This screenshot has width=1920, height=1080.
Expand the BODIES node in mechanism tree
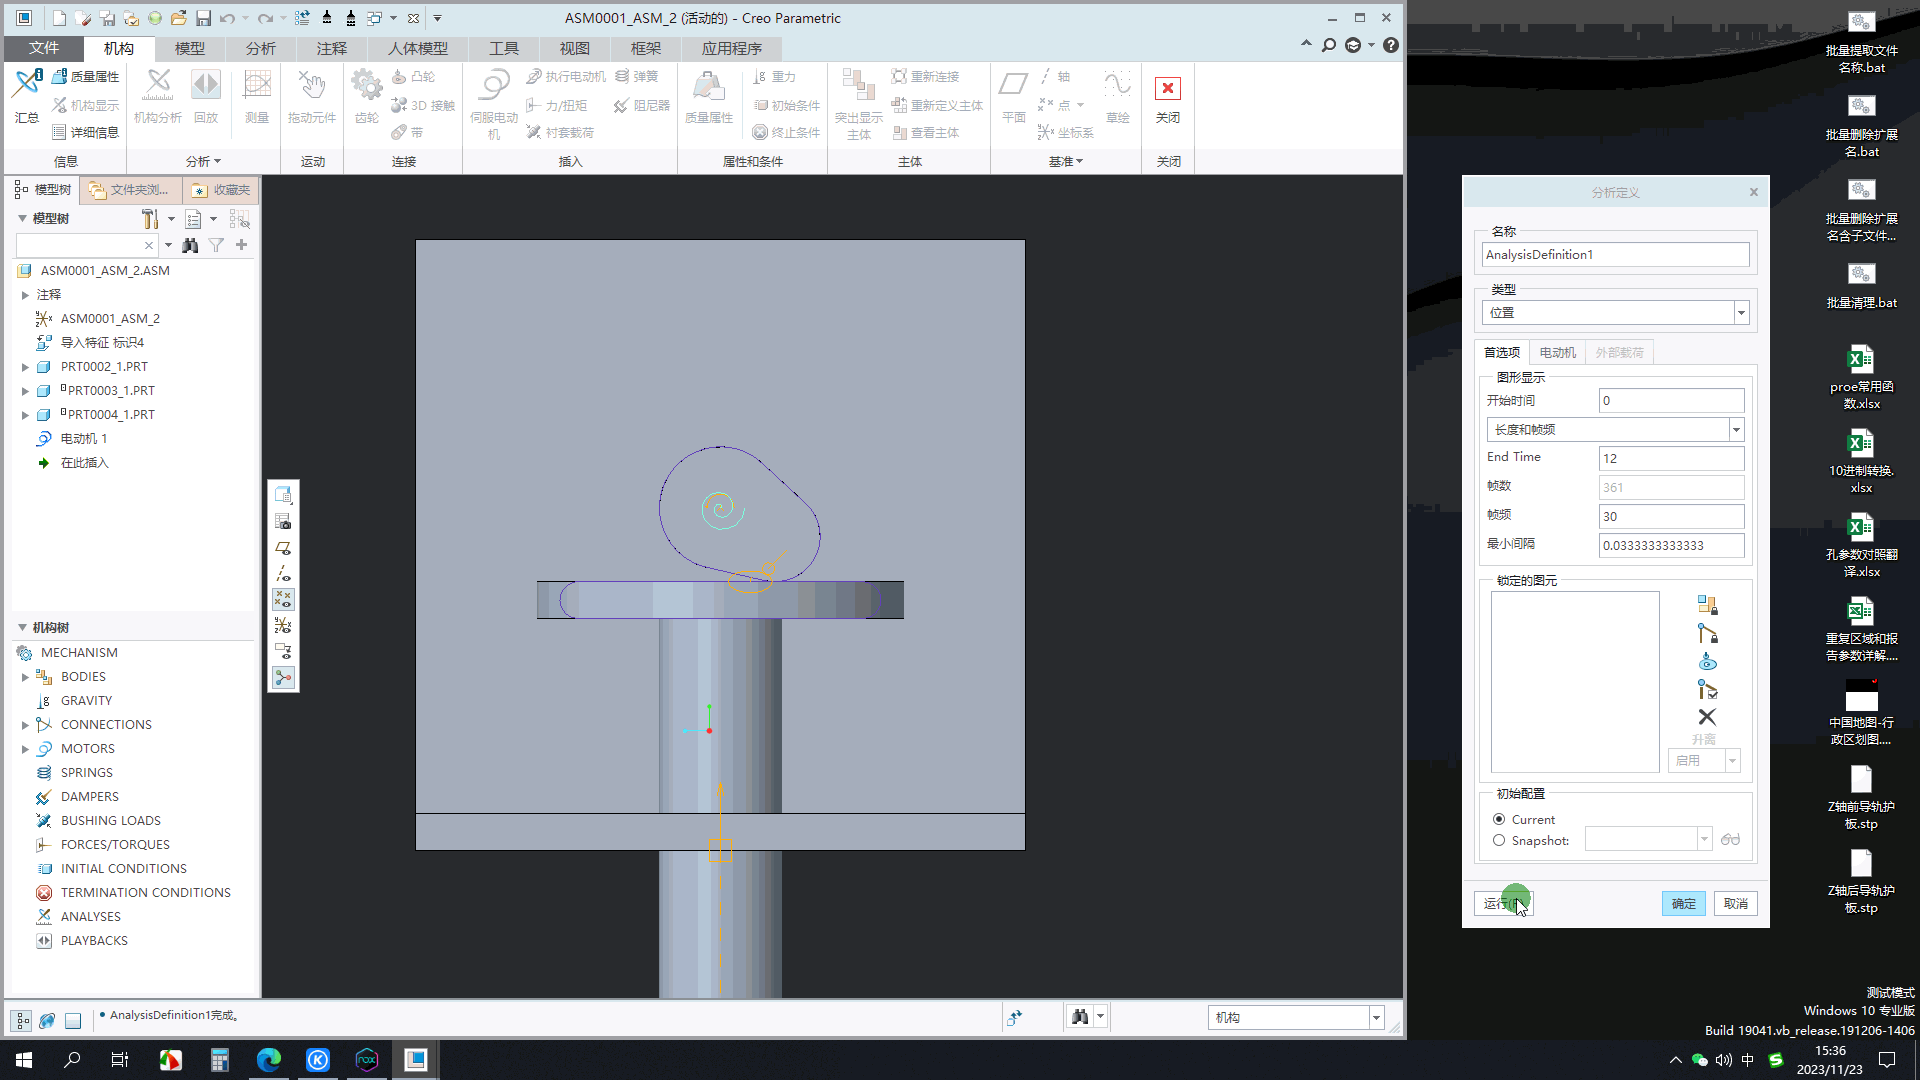25,677
